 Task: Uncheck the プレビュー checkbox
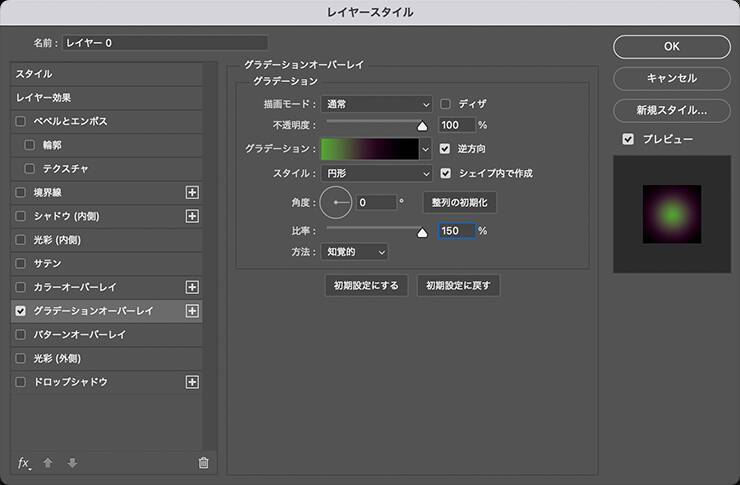coord(628,139)
